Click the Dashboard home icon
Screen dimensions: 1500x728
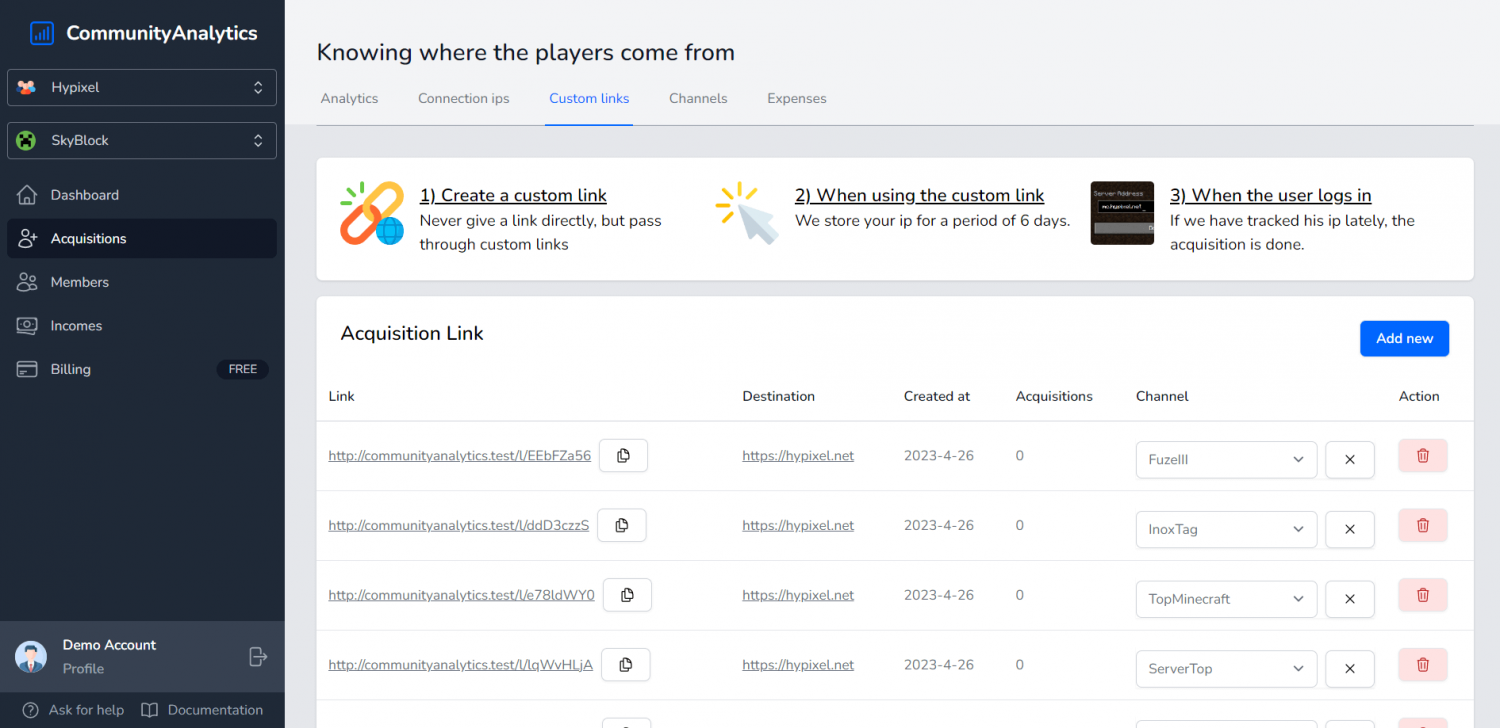click(28, 195)
